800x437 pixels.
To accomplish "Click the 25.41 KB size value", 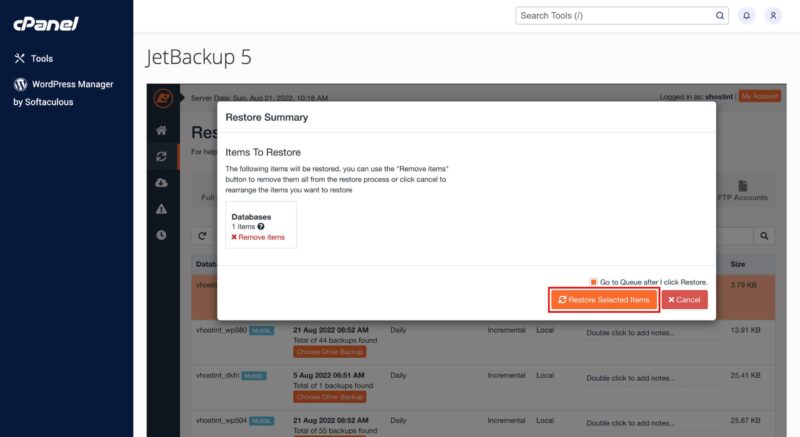I will point(745,375).
